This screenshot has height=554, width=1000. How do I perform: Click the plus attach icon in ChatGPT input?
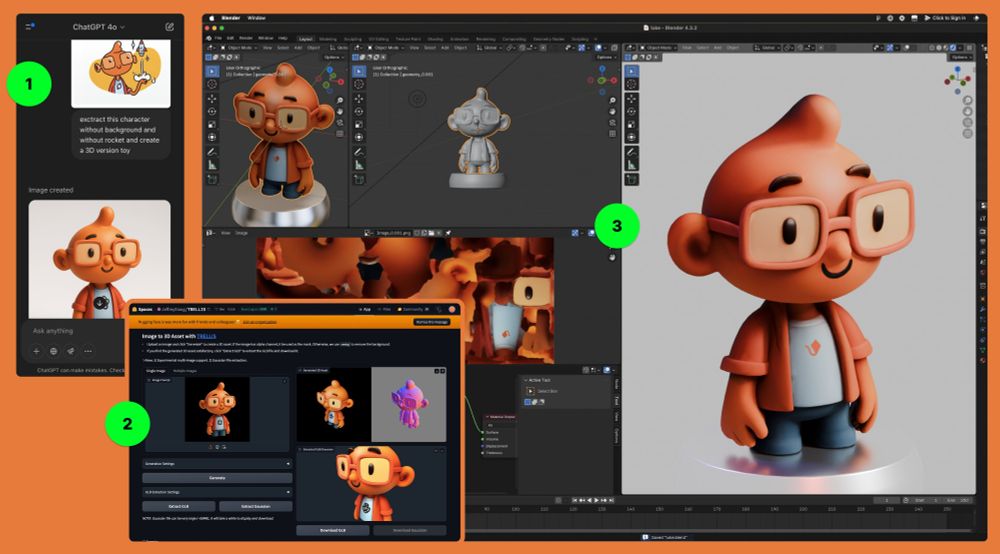click(36, 351)
